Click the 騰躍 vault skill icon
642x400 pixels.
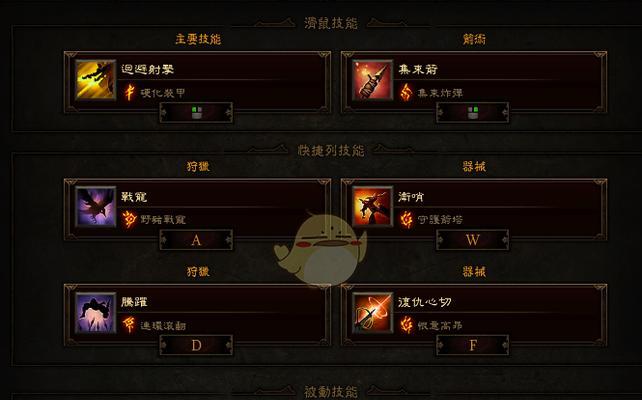pos(95,312)
